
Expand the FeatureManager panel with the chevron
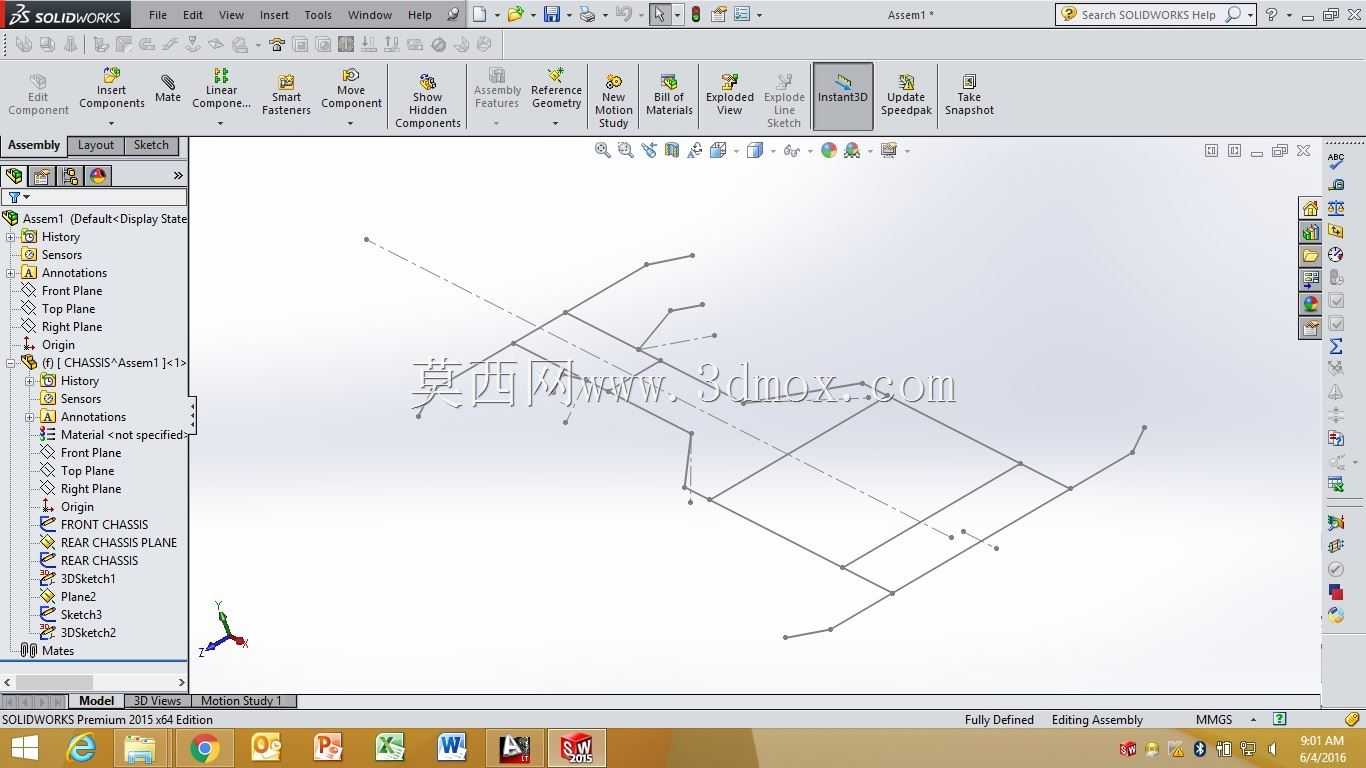(x=178, y=176)
